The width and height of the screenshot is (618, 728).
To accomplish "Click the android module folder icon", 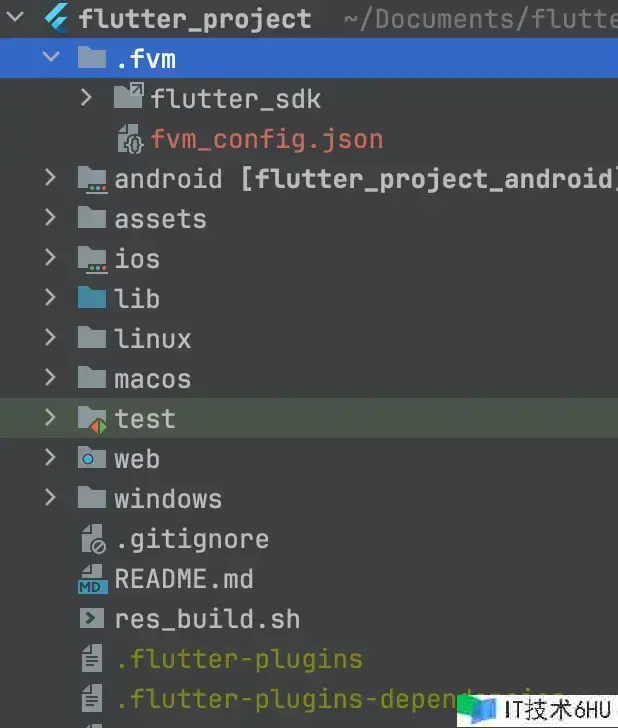I will point(92,180).
